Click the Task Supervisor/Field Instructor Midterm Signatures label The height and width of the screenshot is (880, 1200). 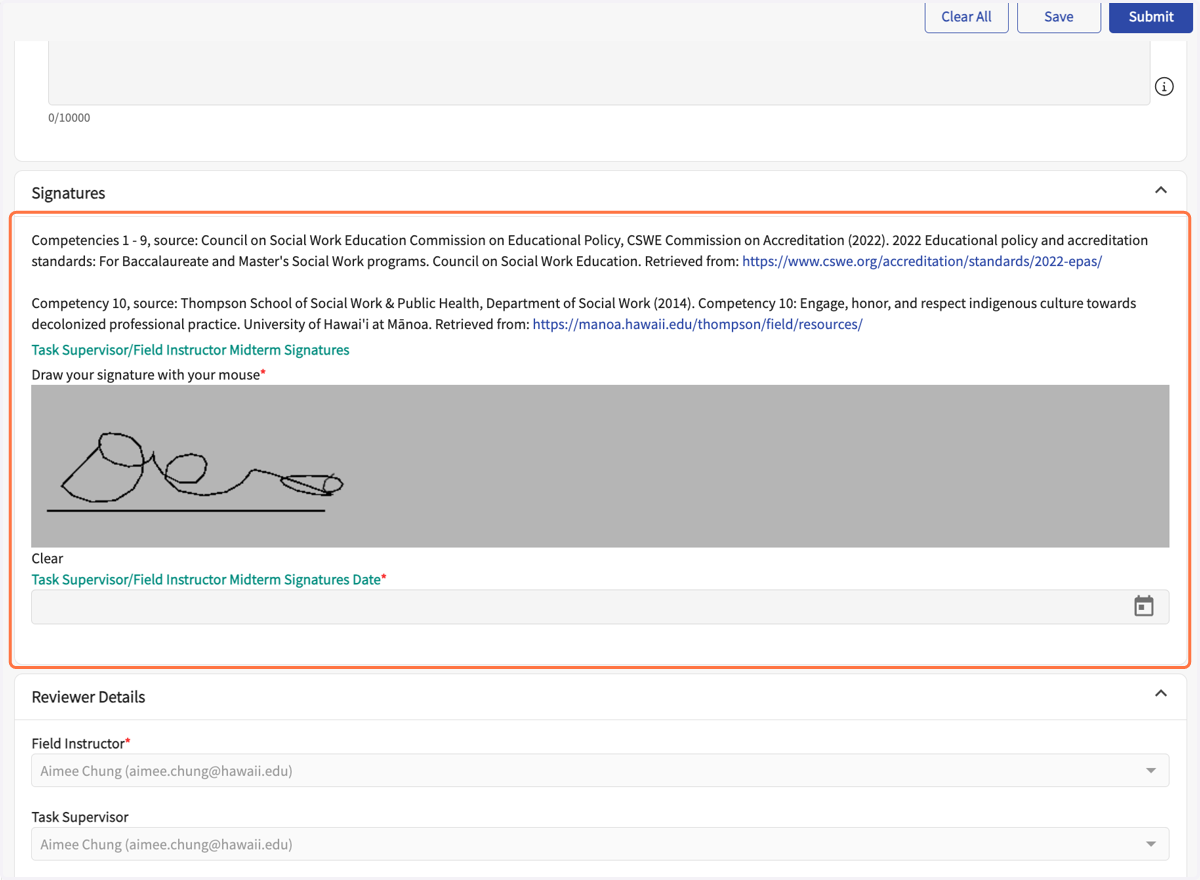[190, 350]
